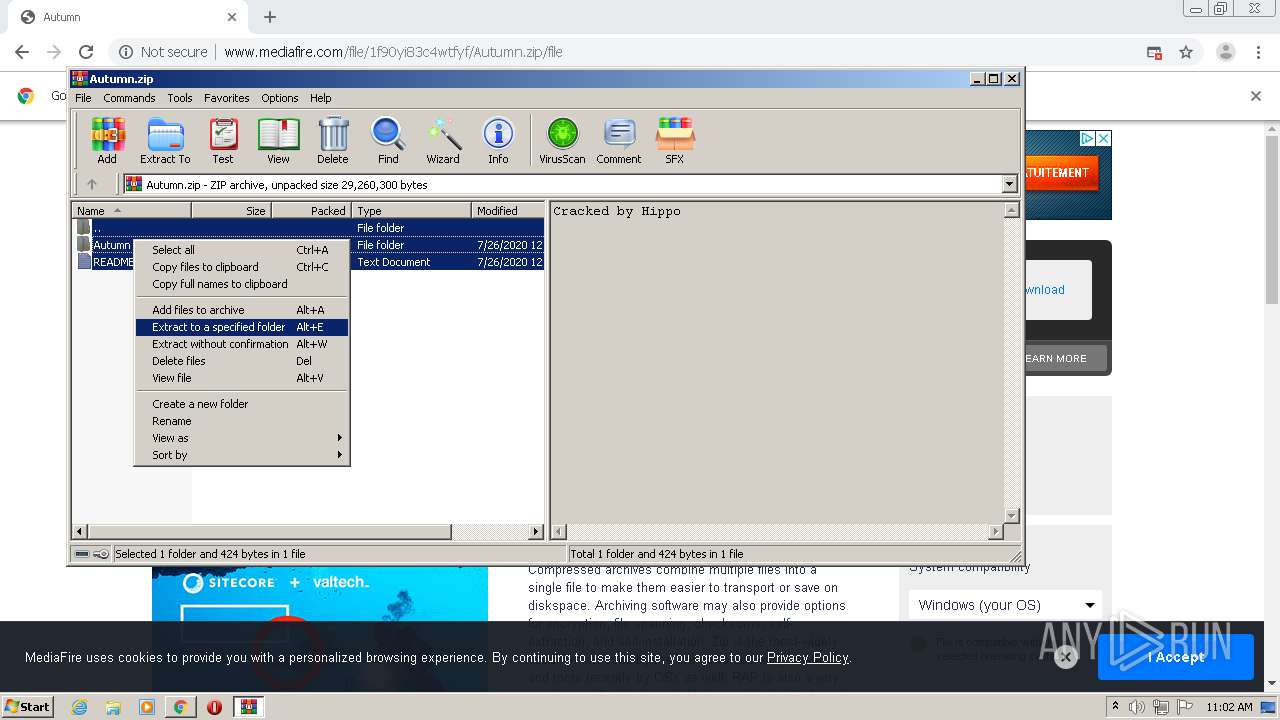Image resolution: width=1280 pixels, height=720 pixels.
Task: Select the parent '..' folder row
Action: click(x=308, y=228)
